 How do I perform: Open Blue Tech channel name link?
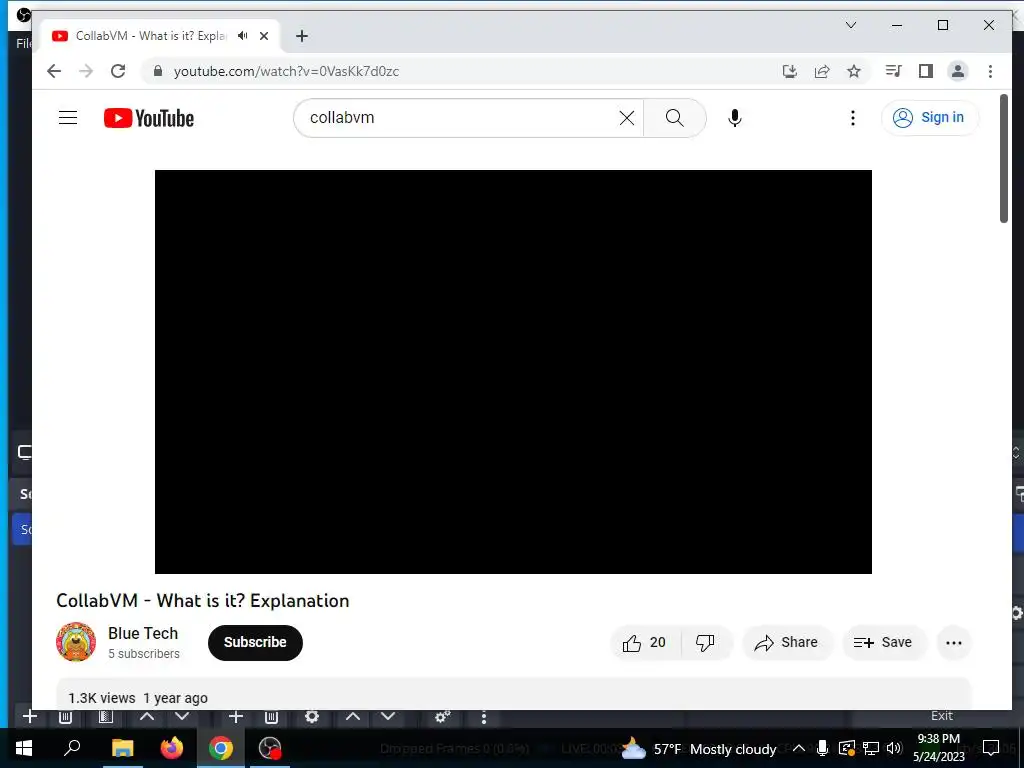[143, 633]
